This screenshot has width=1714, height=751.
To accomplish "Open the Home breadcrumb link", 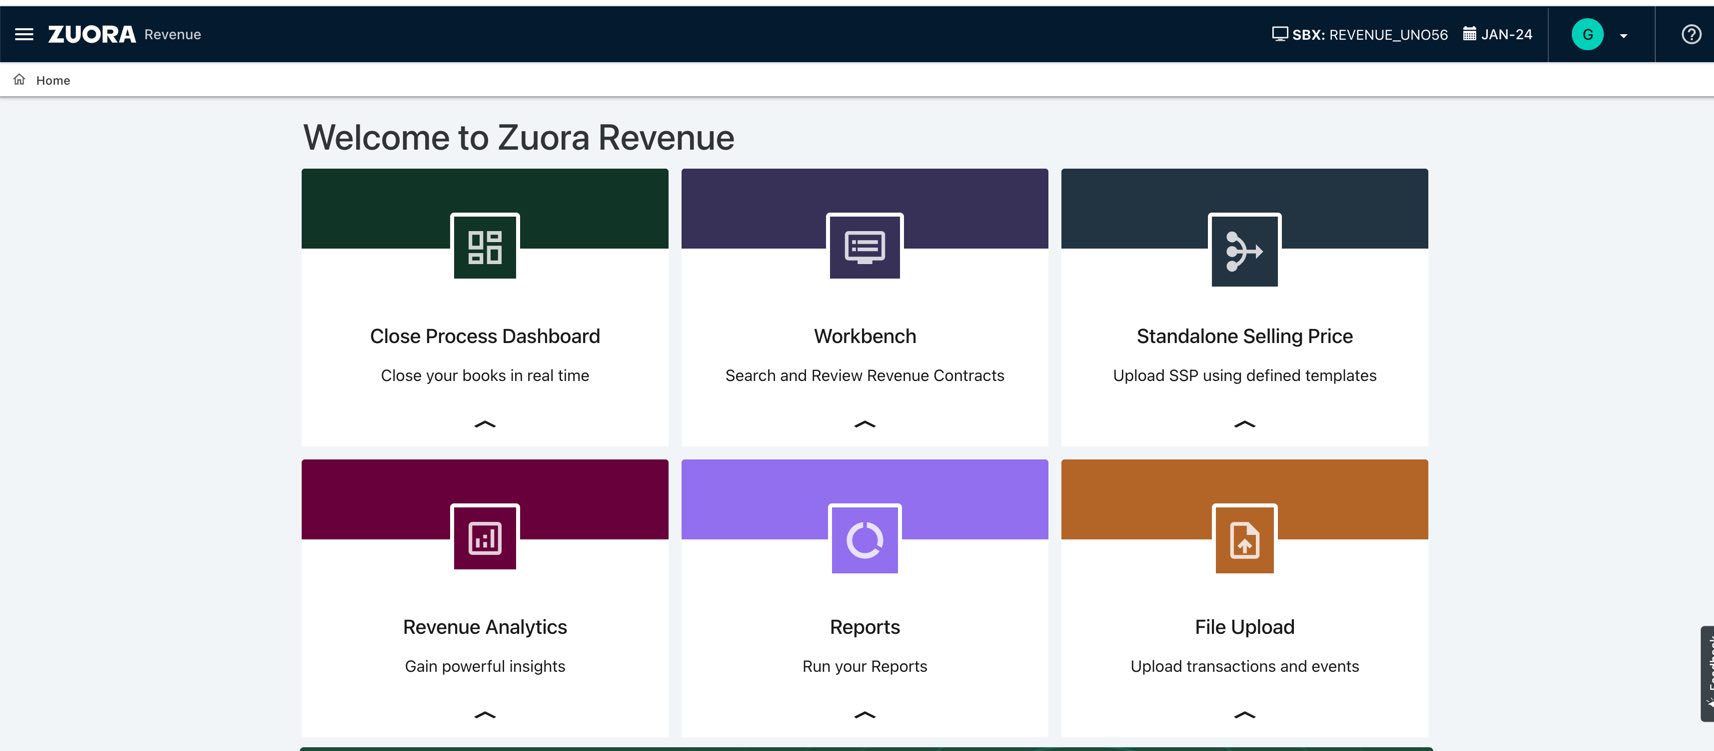I will 53,80.
